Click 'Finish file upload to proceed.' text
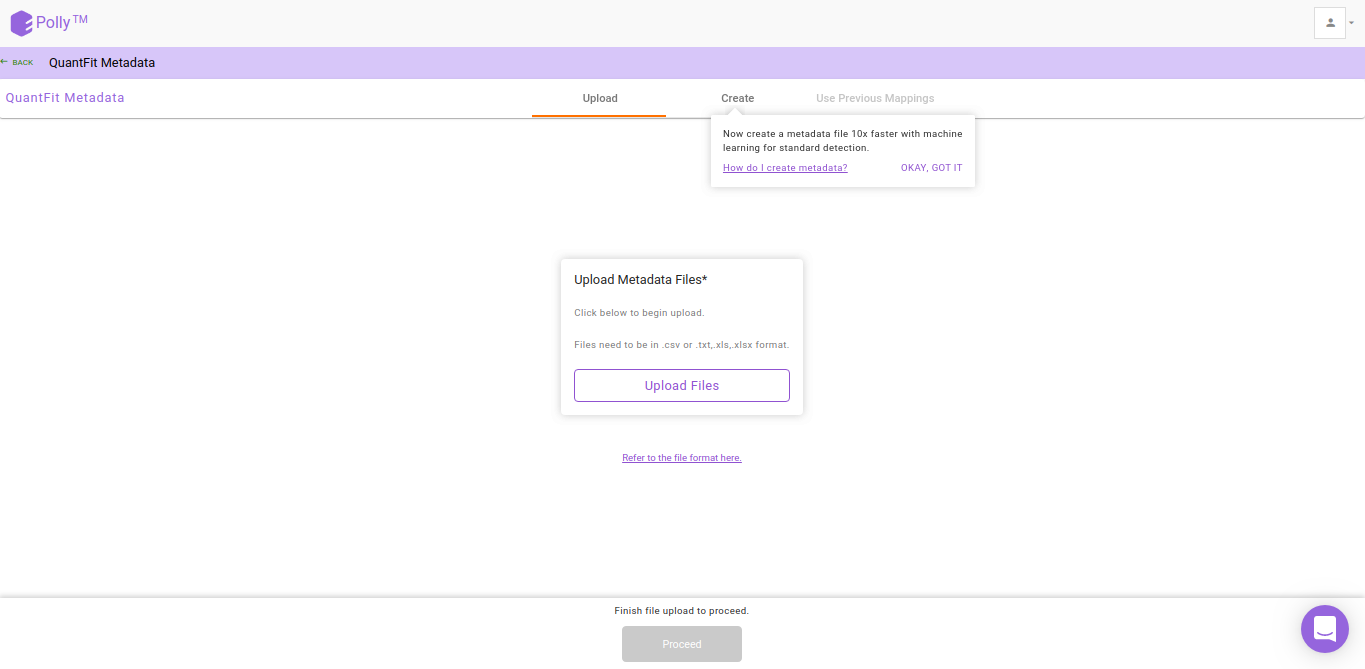Image resolution: width=1365 pixels, height=669 pixels. click(682, 611)
